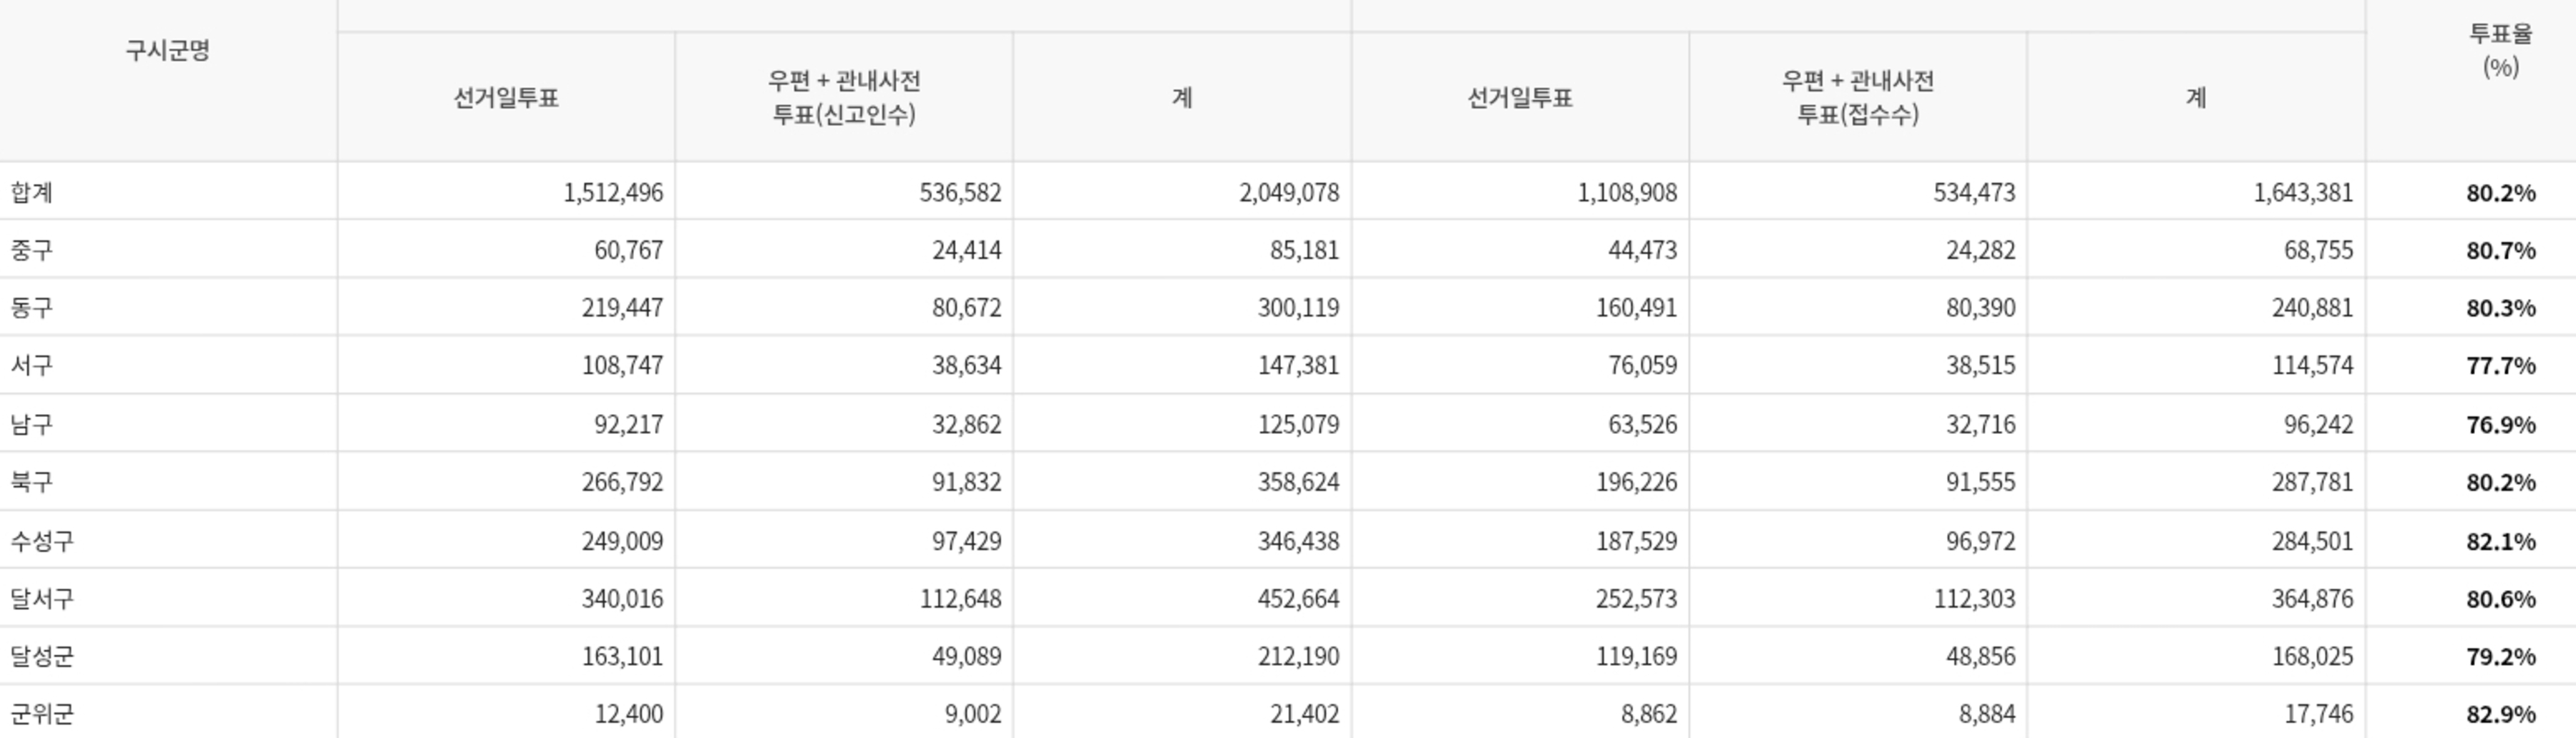The width and height of the screenshot is (2576, 738).
Task: Click the 남구 row label
Action: pyautogui.click(x=32, y=424)
